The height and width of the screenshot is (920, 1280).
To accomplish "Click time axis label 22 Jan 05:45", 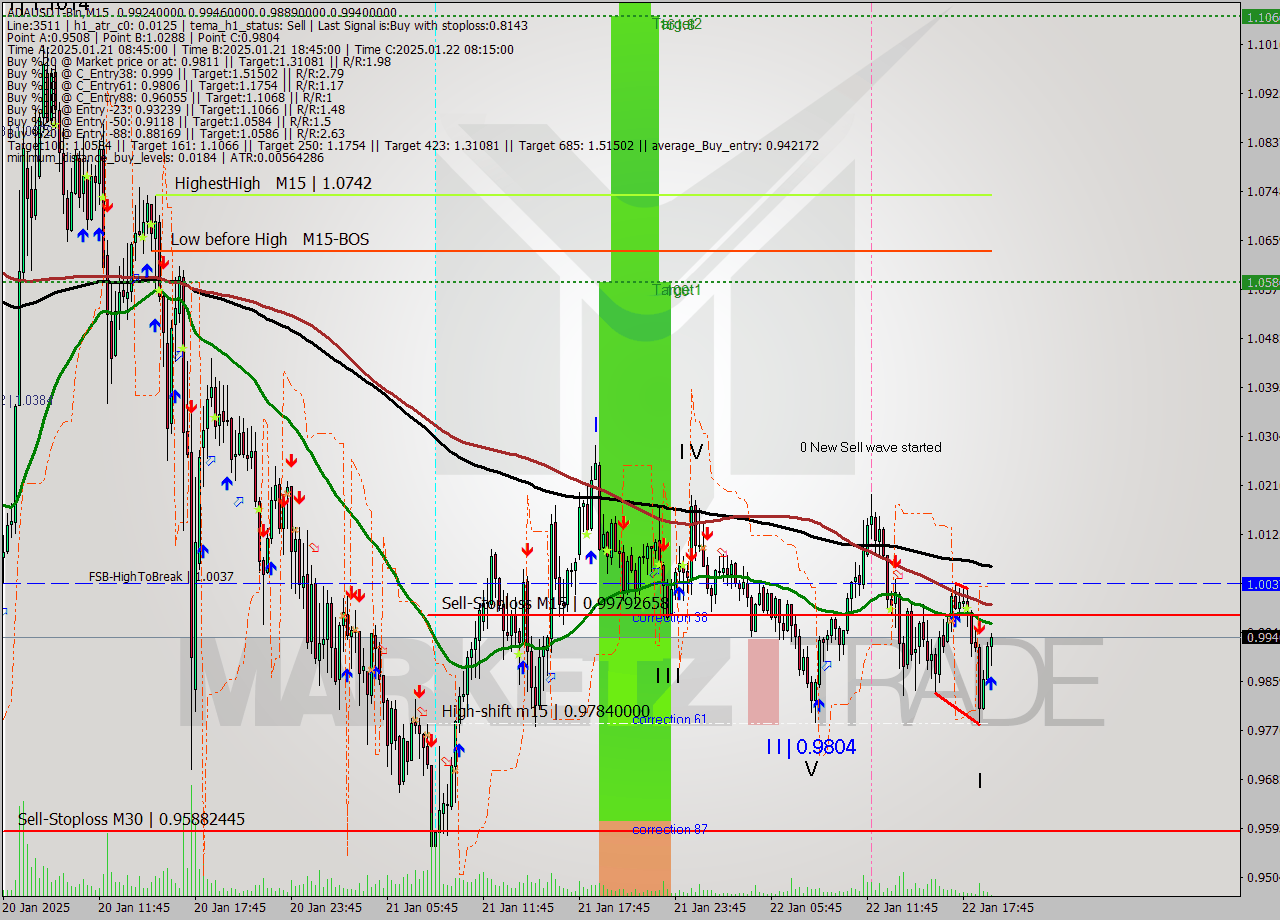I will [x=806, y=908].
